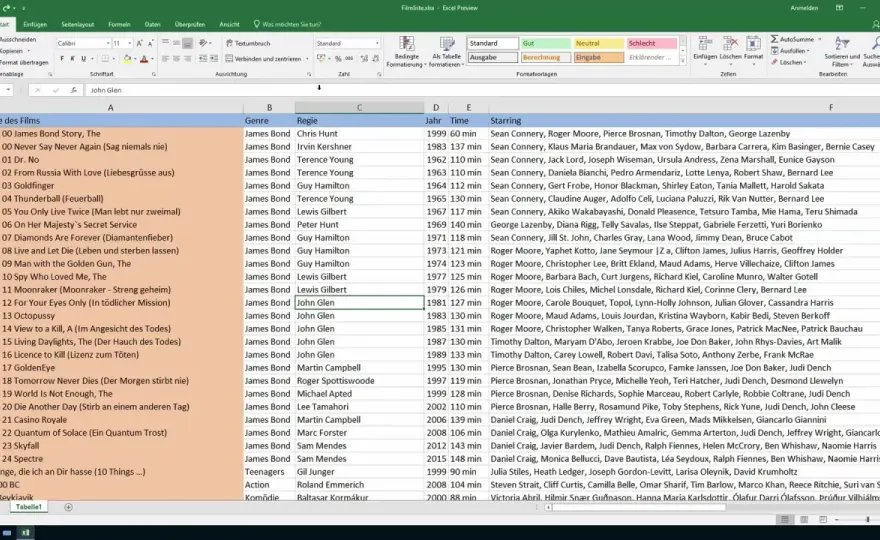880x540 pixels.
Task: Click Verbinden und zentrieren
Action: pos(263,58)
